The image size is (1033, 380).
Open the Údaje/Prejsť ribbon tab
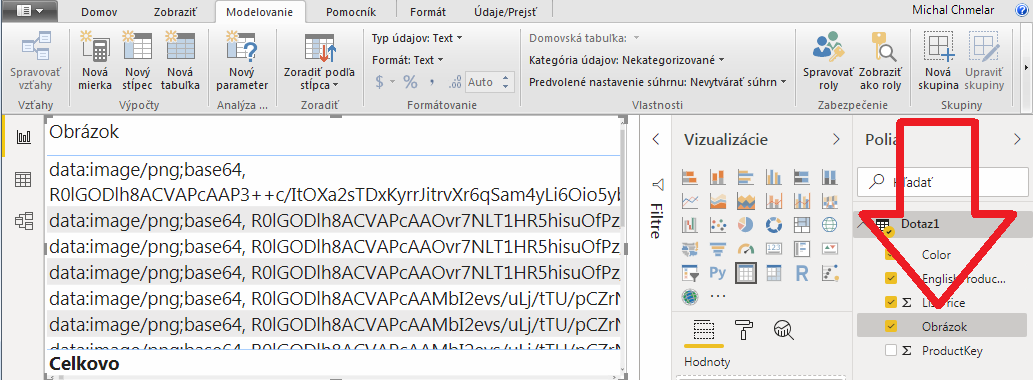506,12
